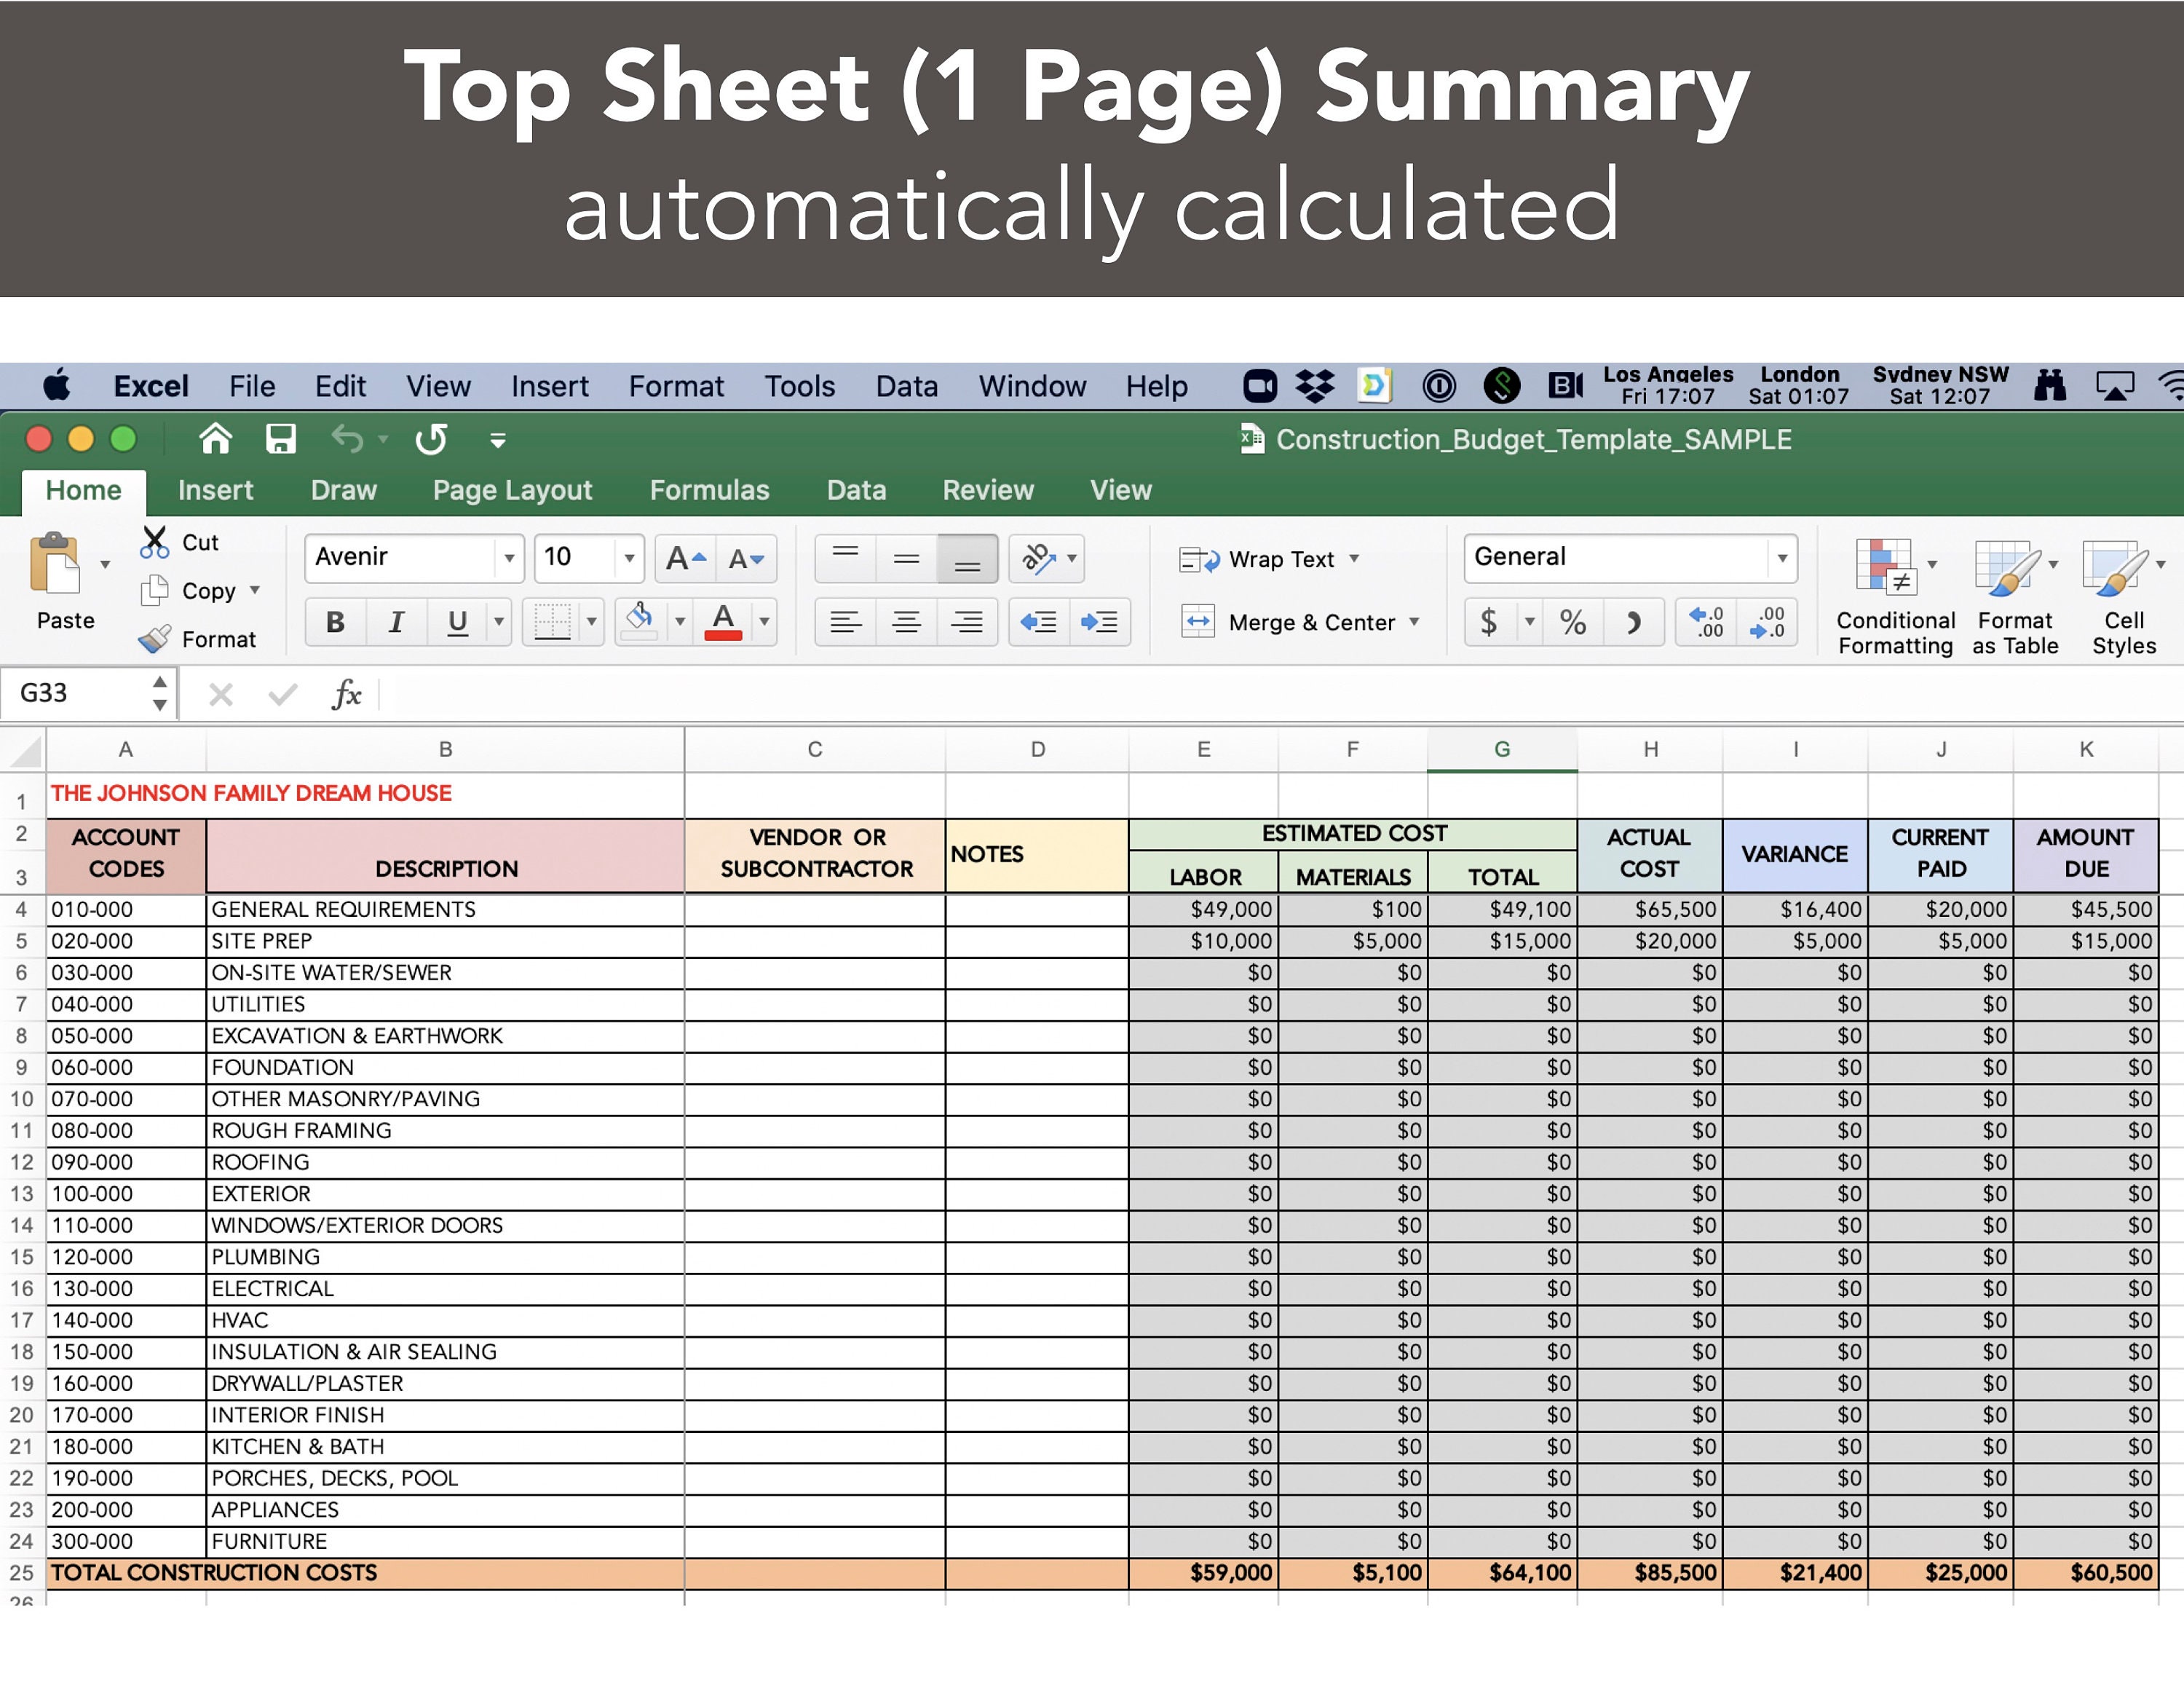Apply percent style formatting

point(1572,621)
